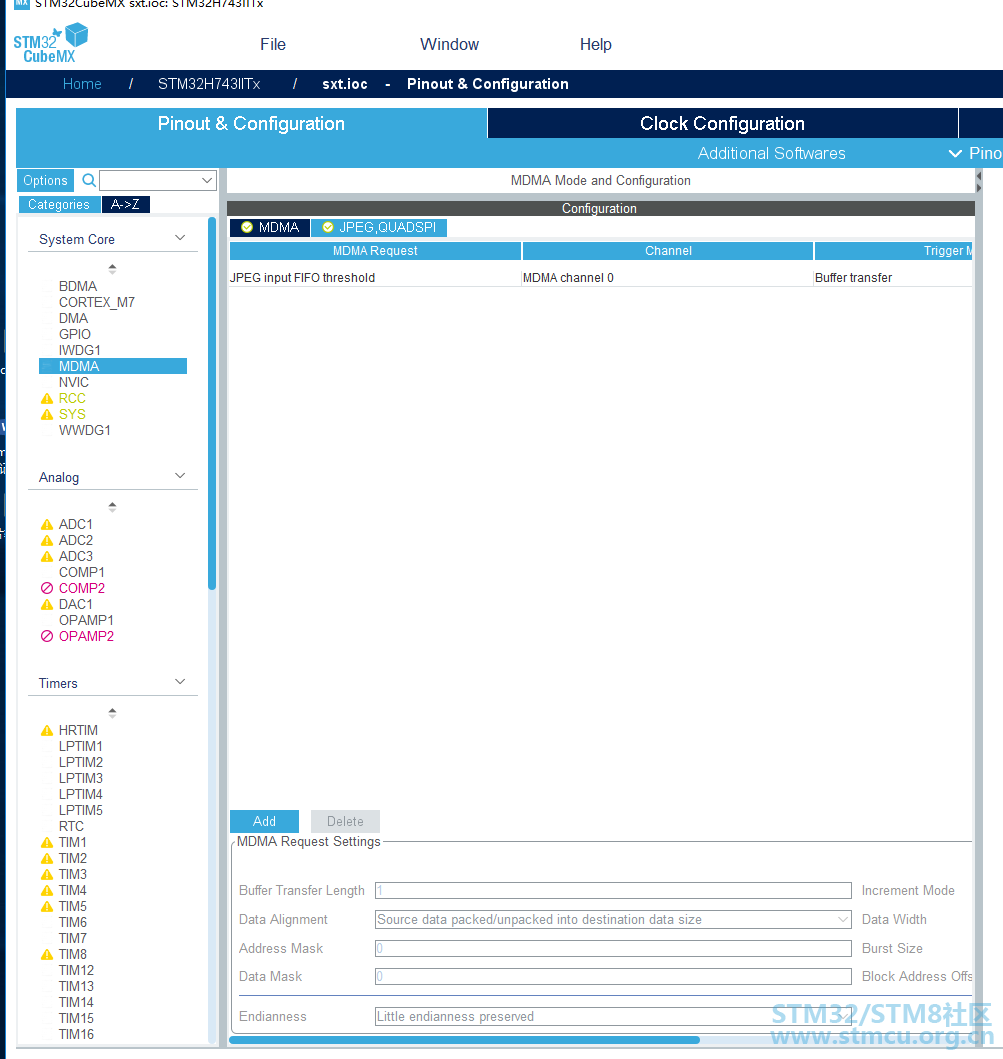Click the Delete request button
The height and width of the screenshot is (1059, 1003).
[345, 821]
